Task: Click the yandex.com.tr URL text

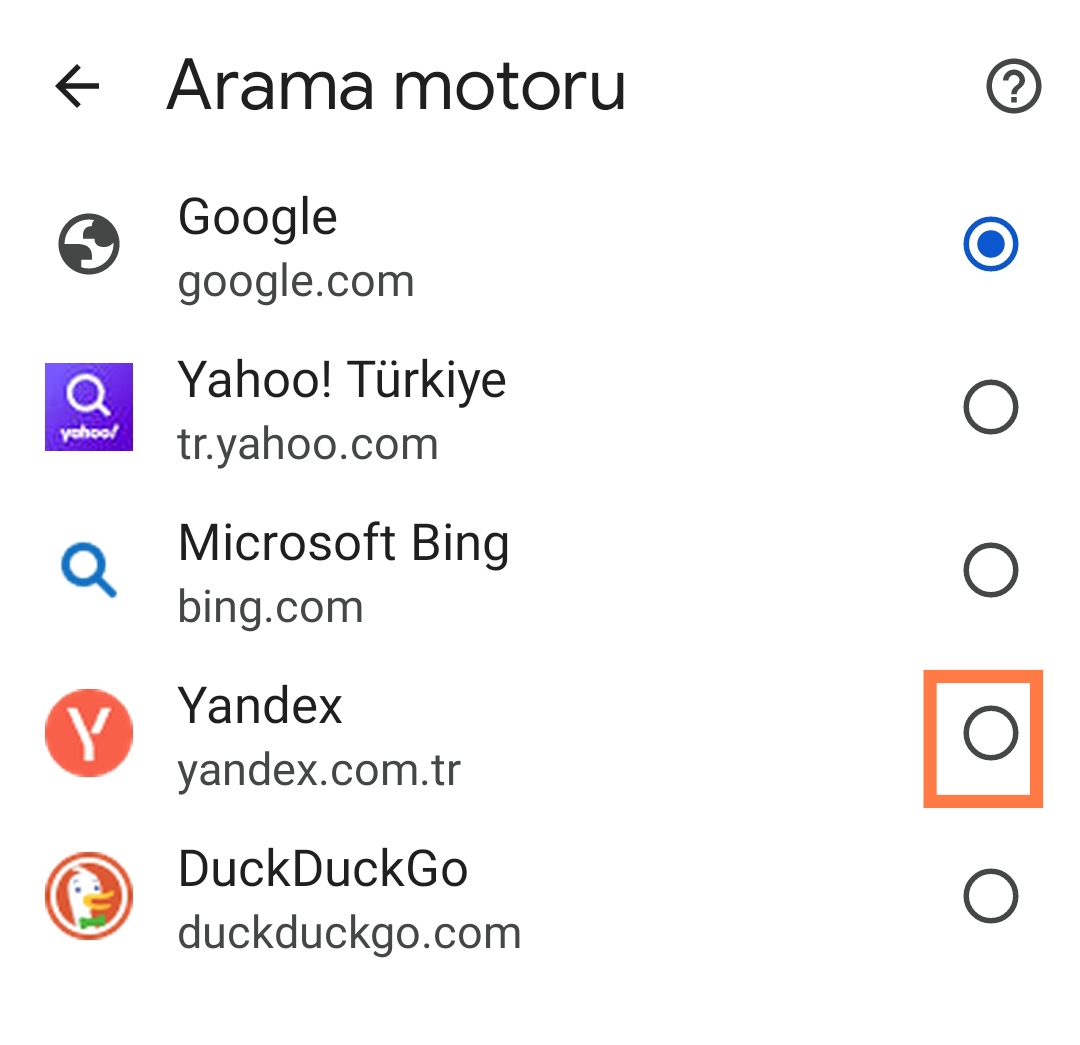Action: [319, 770]
